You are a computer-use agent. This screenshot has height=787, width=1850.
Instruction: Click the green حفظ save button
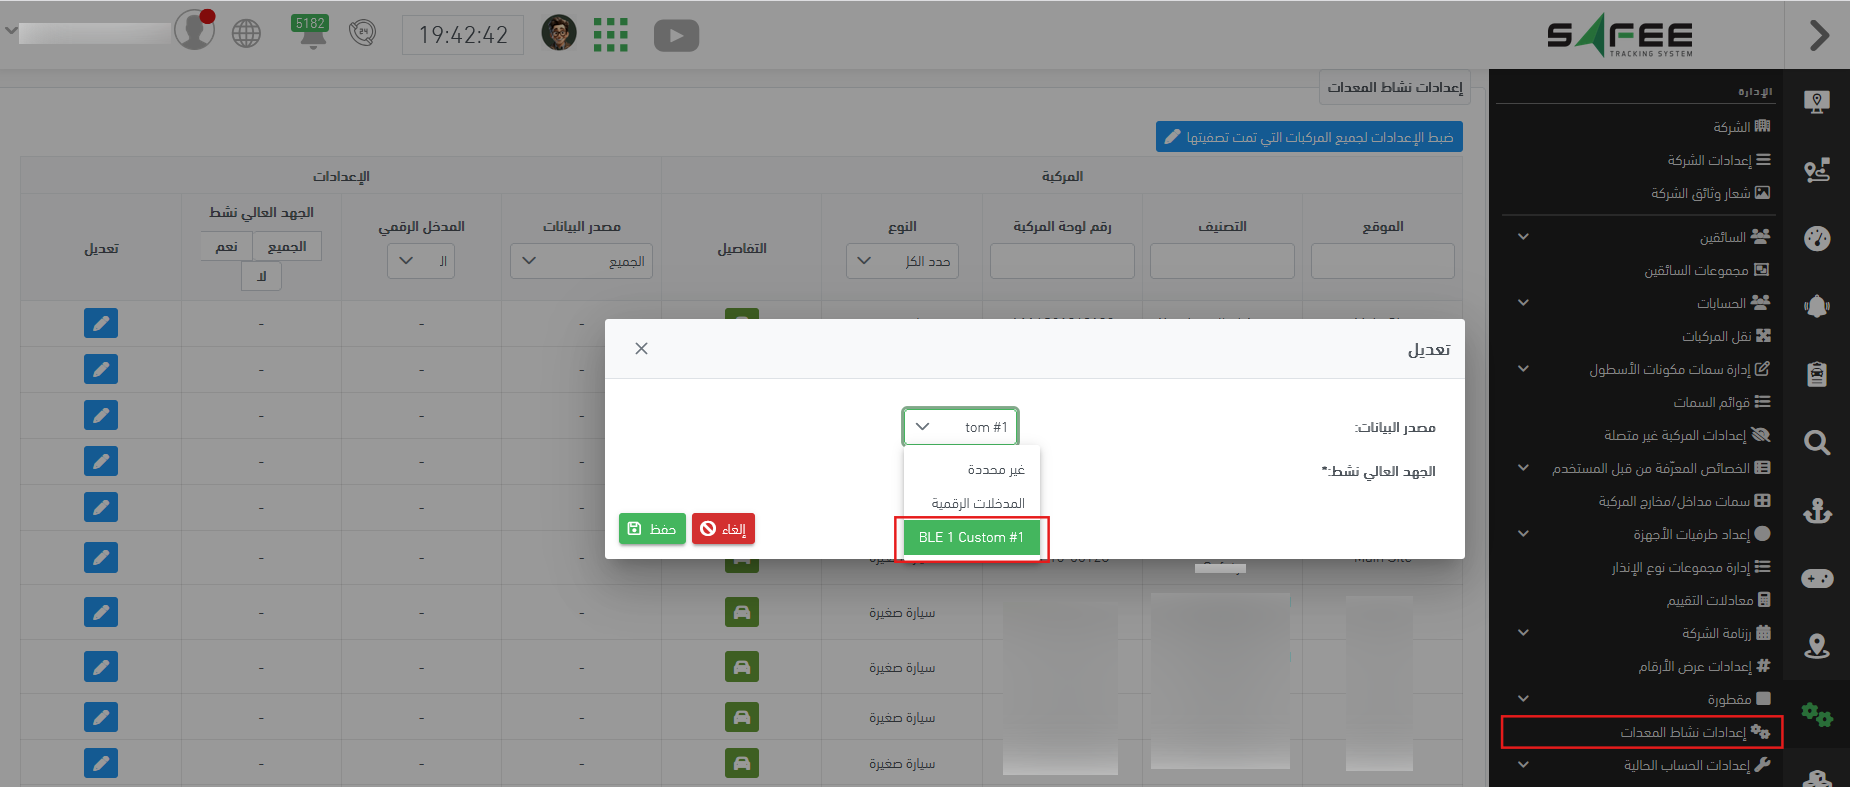pos(652,529)
